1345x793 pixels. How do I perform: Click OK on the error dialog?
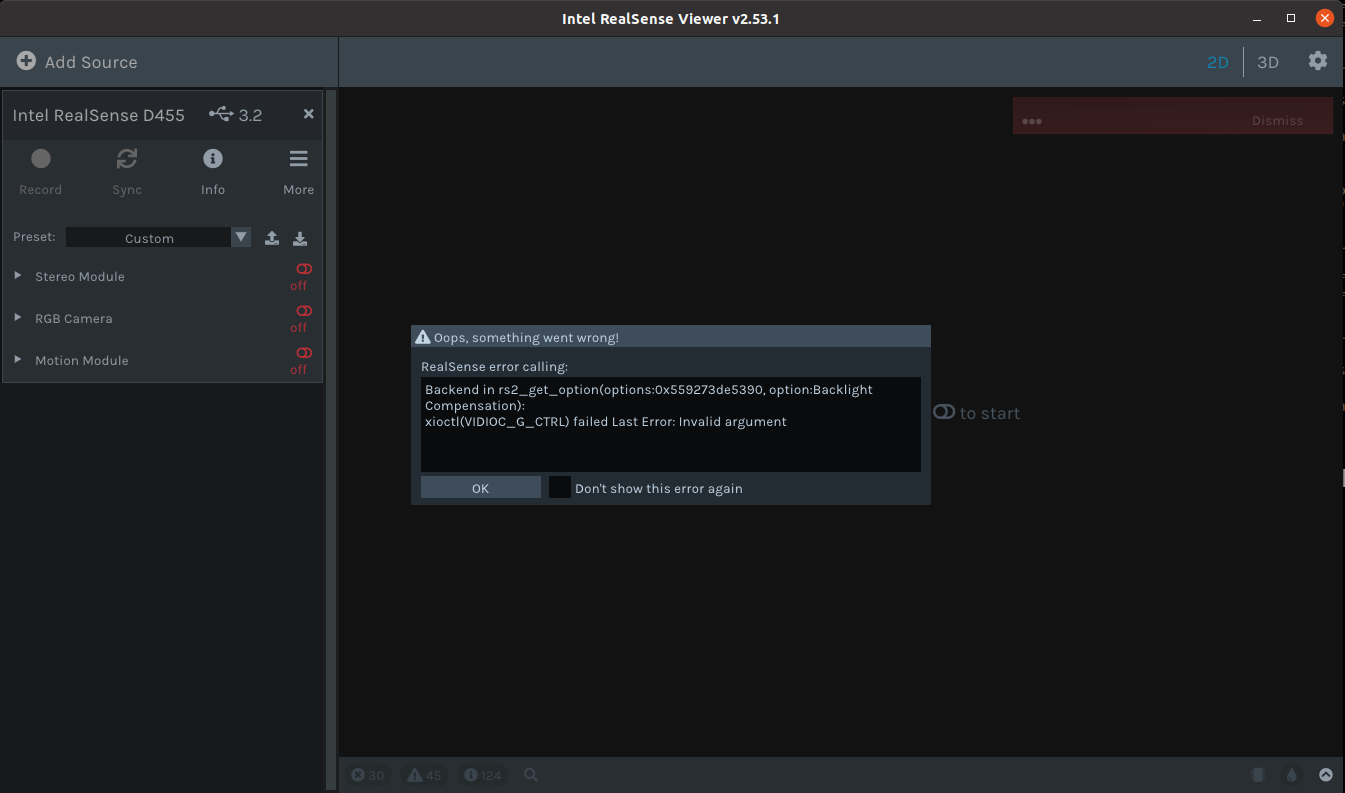(x=480, y=487)
